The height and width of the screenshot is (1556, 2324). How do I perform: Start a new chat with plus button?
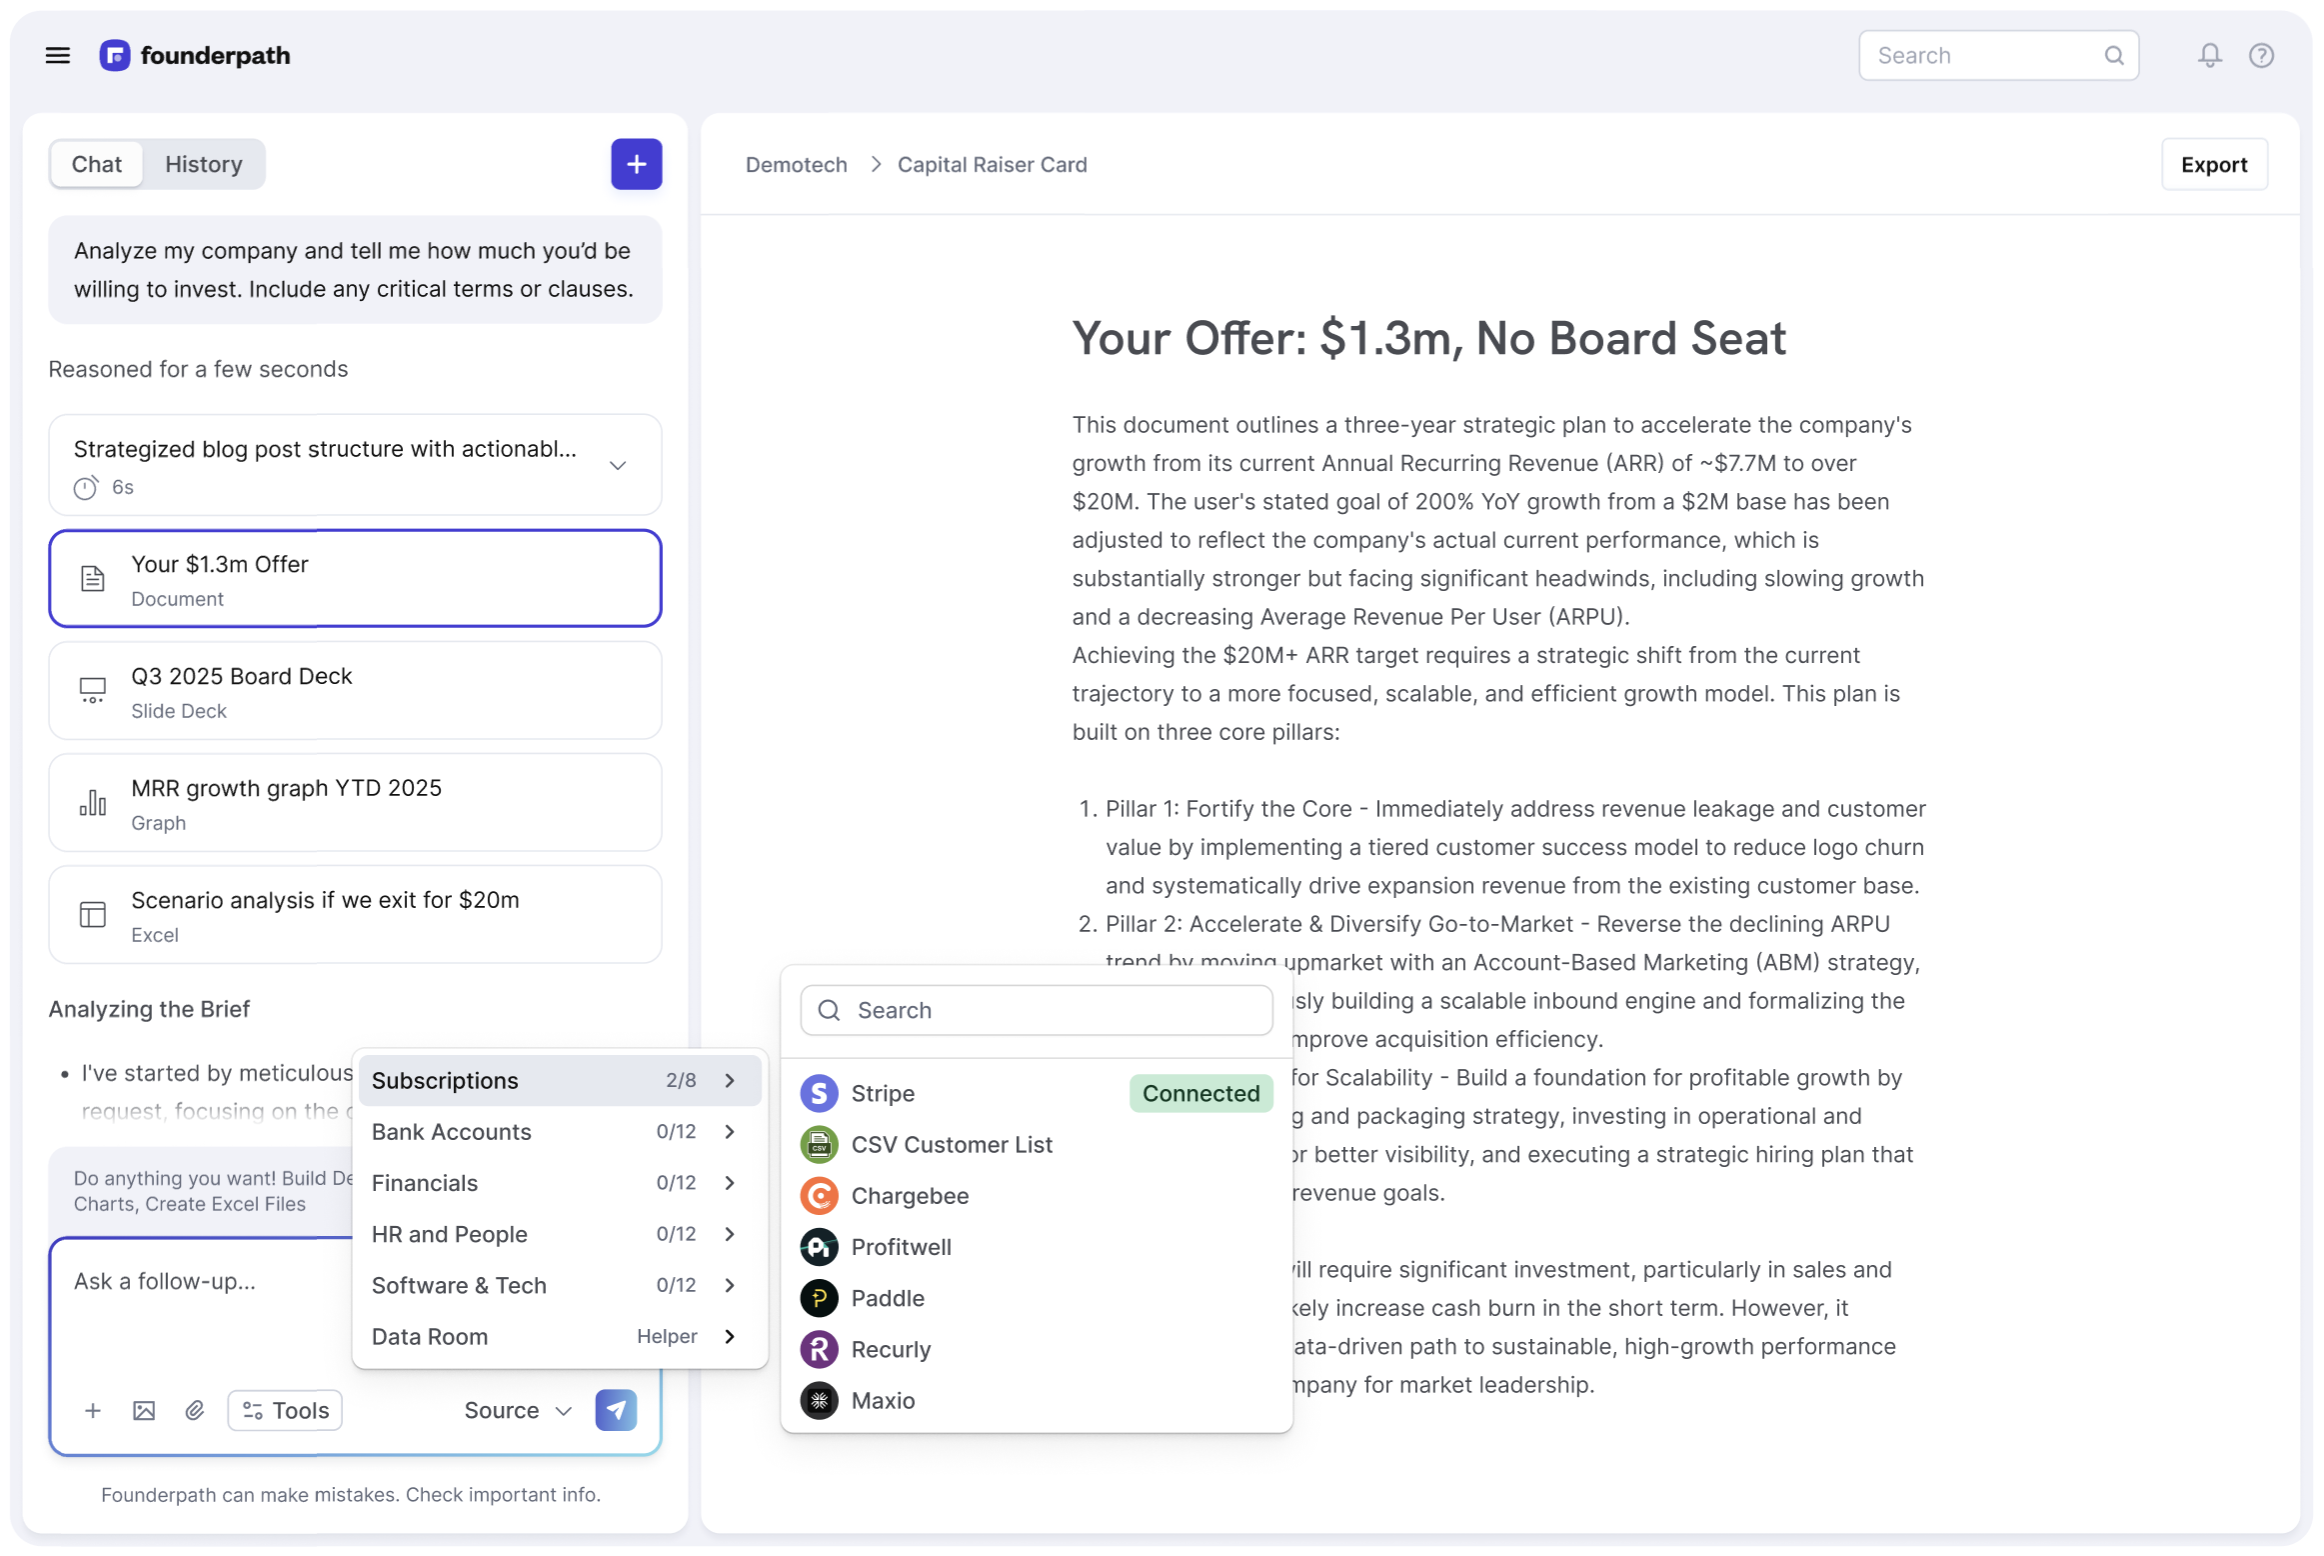pyautogui.click(x=636, y=164)
